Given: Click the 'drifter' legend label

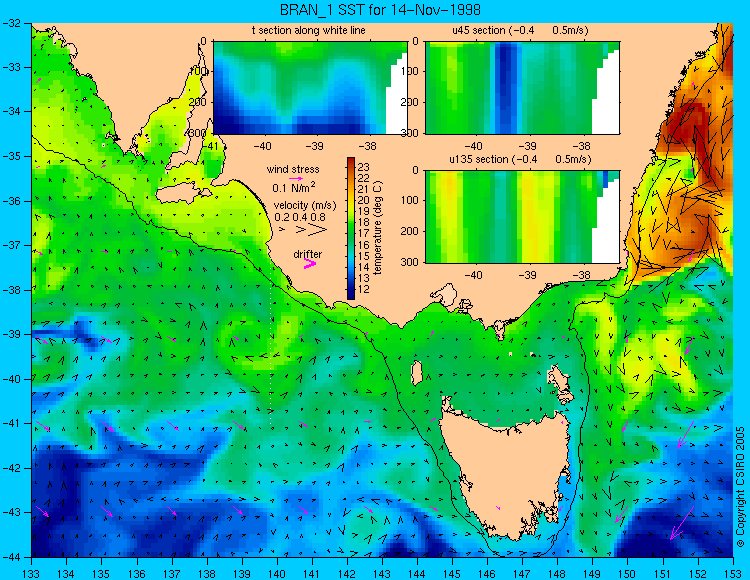Looking at the screenshot, I should tap(308, 254).
